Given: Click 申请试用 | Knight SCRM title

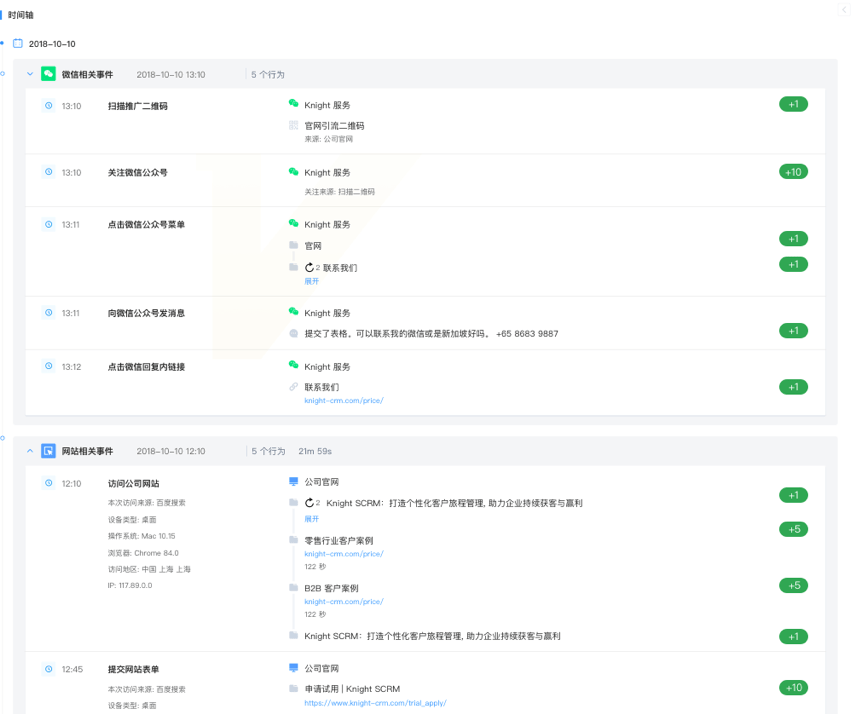Looking at the screenshot, I should pyautogui.click(x=352, y=689).
